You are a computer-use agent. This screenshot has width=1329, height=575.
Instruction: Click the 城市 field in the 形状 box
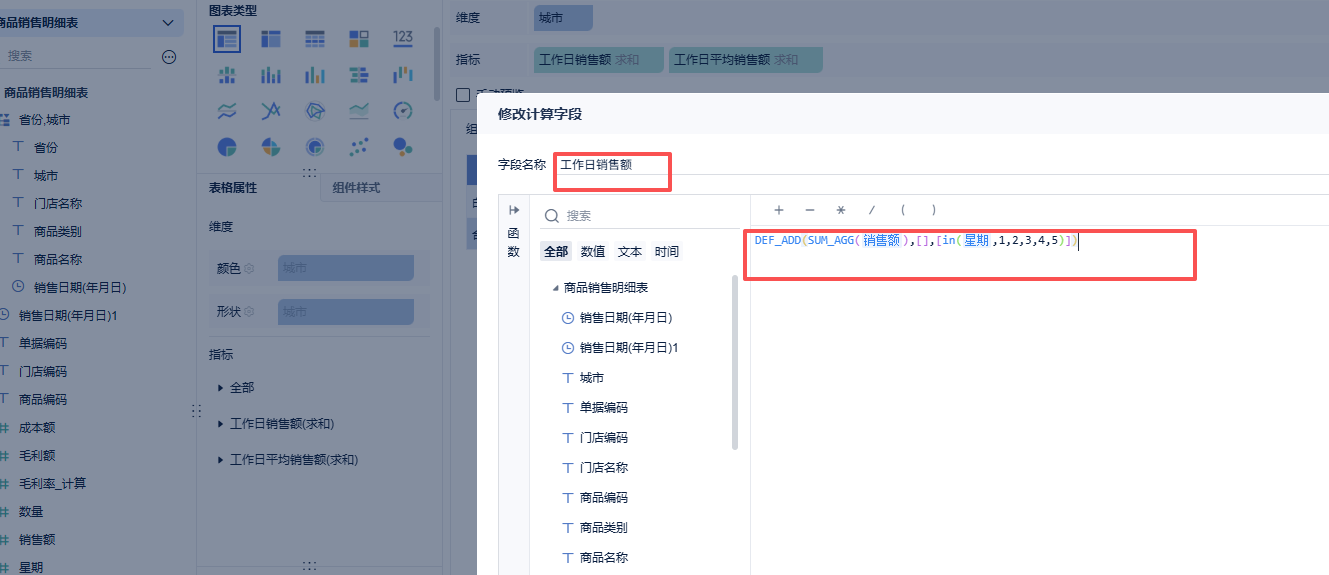346,312
